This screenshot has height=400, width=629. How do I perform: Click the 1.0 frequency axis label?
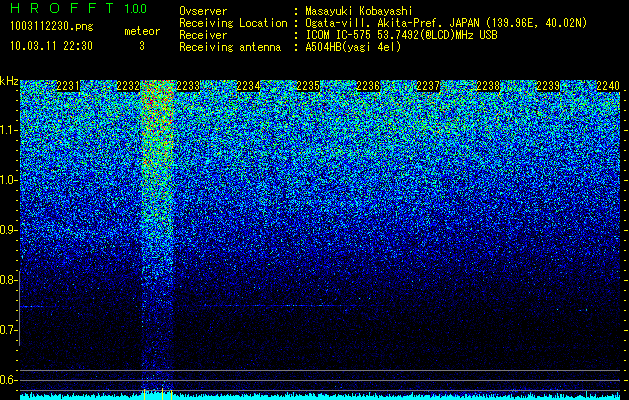9,180
